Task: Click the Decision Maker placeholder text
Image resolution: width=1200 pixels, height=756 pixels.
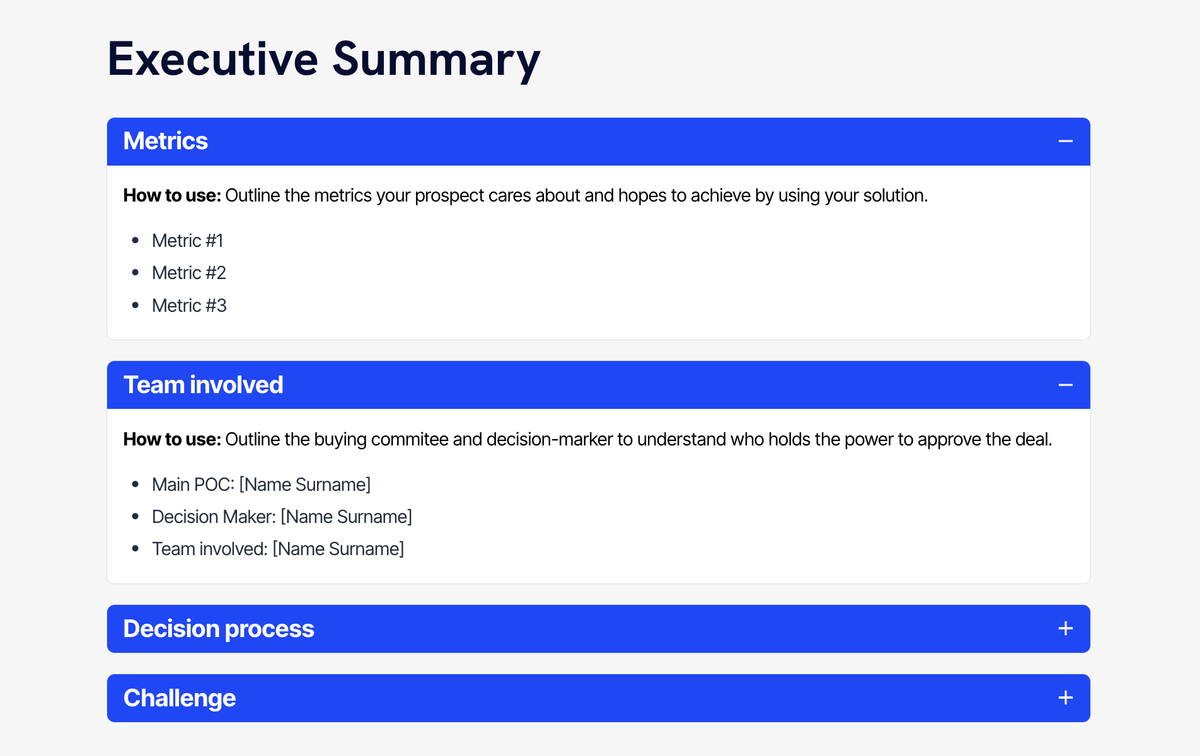Action: 281,516
